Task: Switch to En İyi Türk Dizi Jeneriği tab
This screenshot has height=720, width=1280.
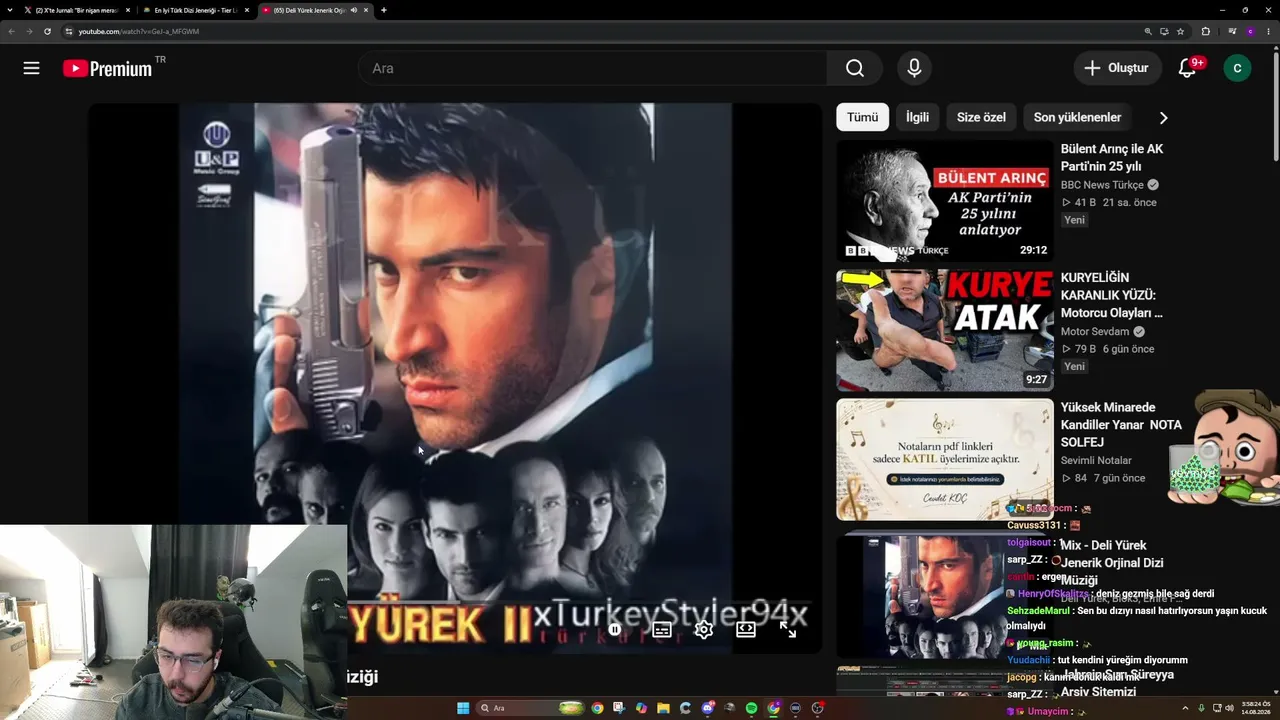Action: [195, 10]
